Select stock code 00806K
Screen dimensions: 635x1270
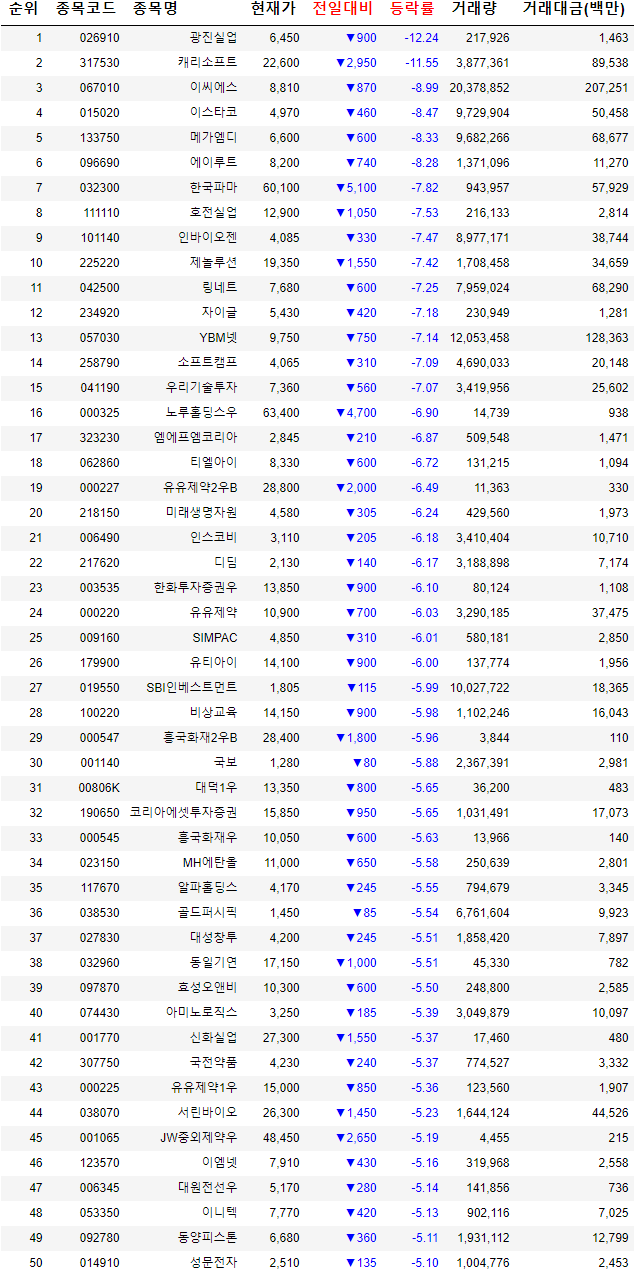point(99,788)
